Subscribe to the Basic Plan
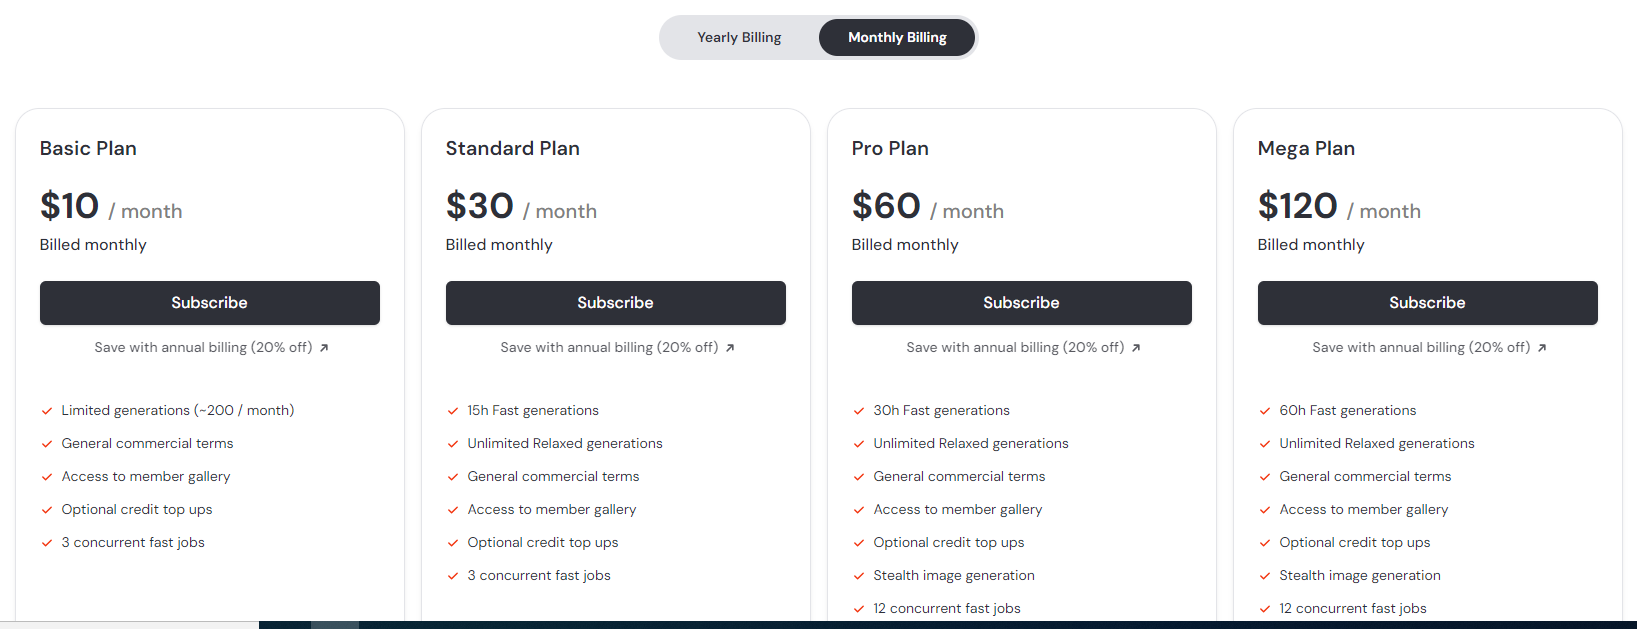 click(209, 303)
